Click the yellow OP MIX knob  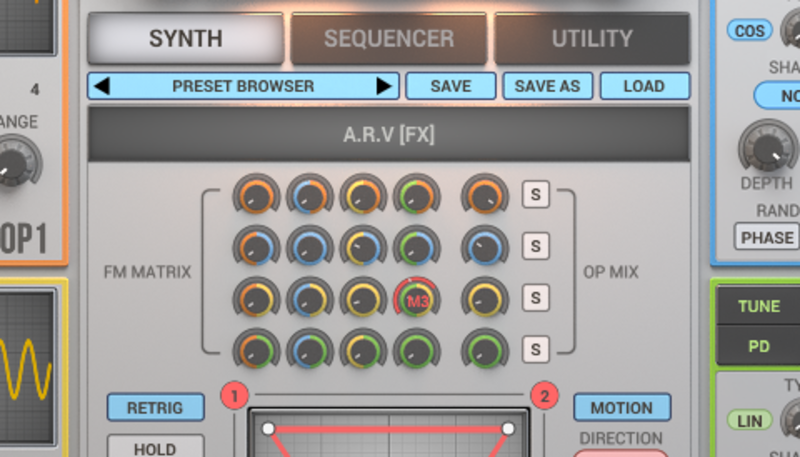tap(485, 298)
